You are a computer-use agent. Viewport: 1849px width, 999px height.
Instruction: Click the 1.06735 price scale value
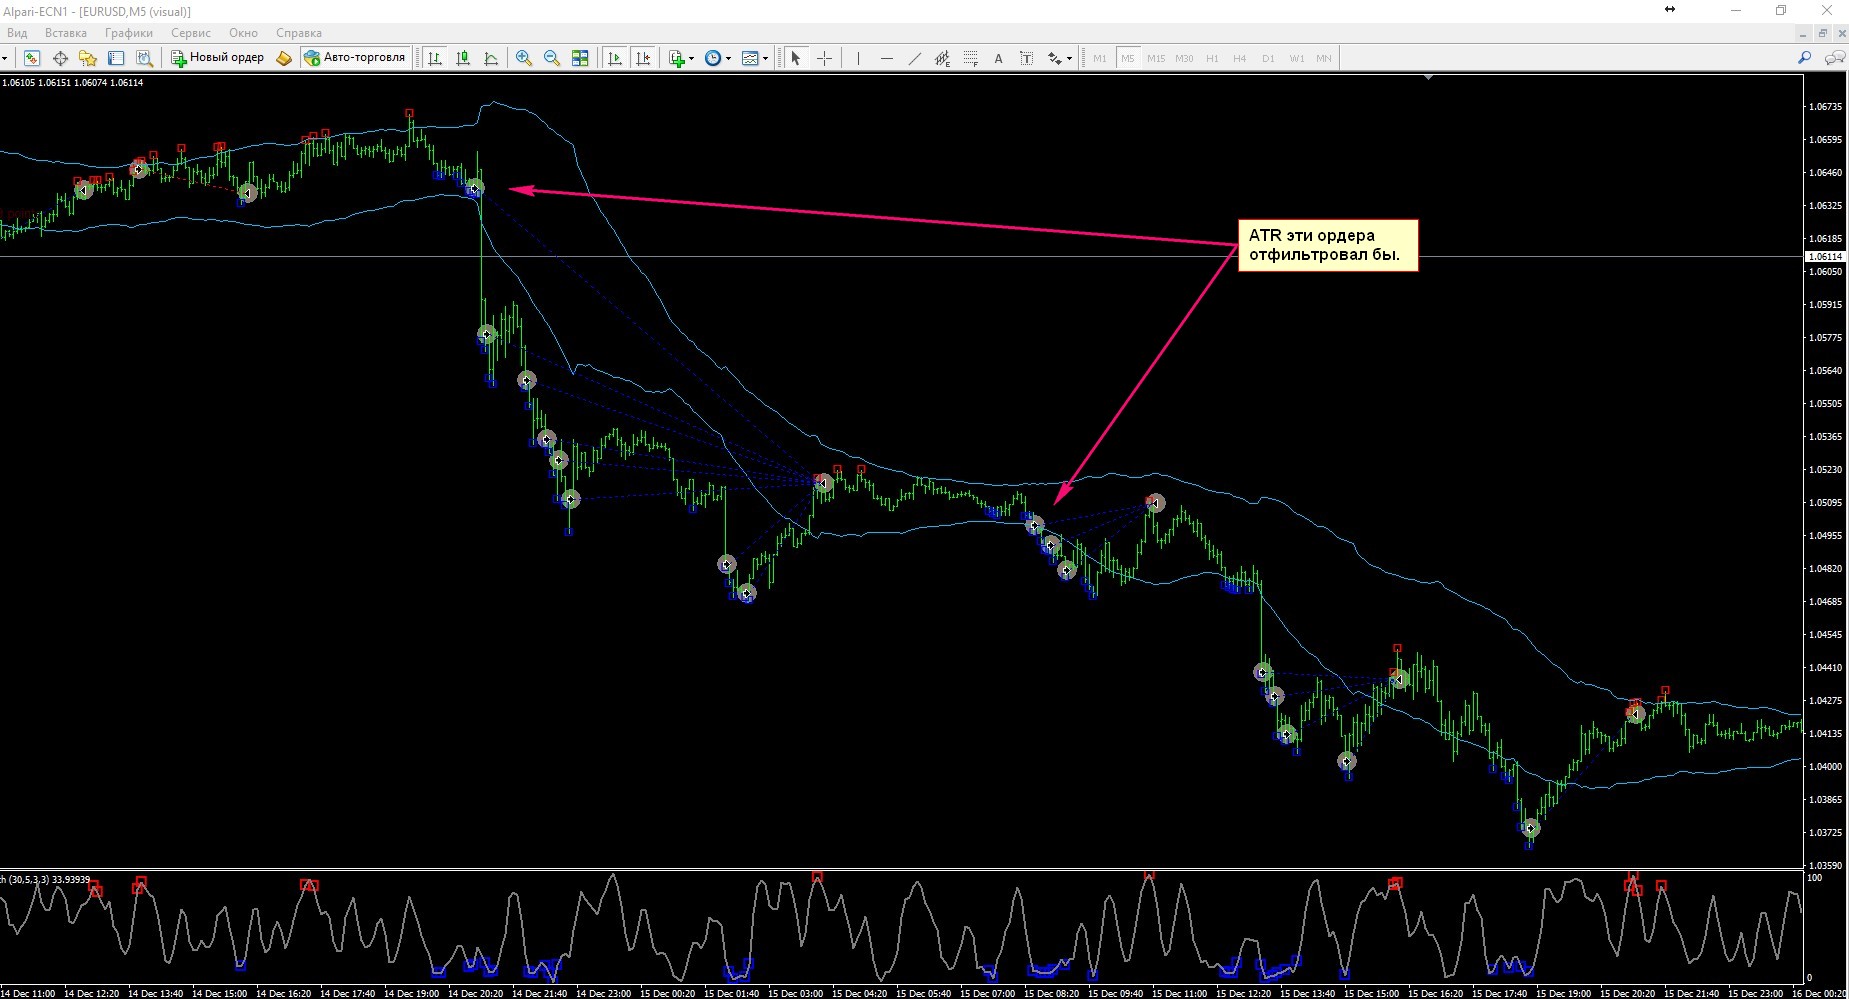[1826, 106]
